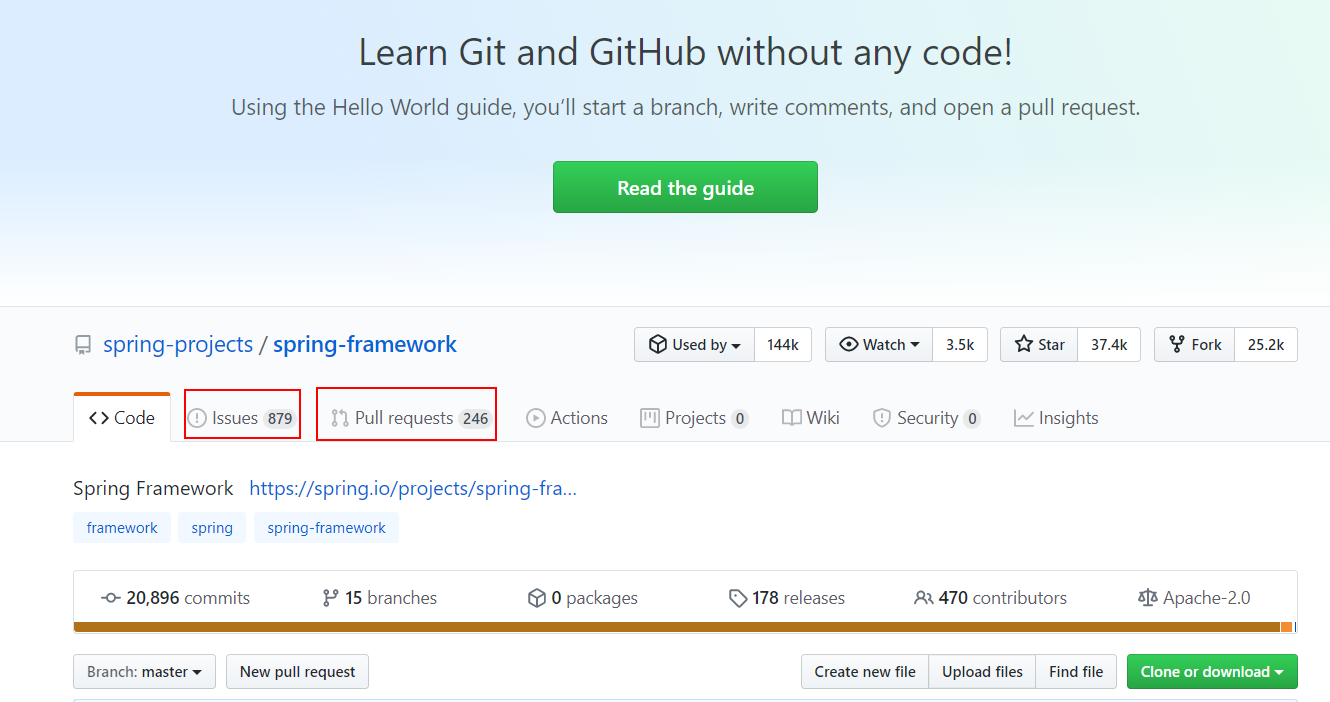Click the commits history icon
Screen dimensions: 1330x702
pos(111,598)
